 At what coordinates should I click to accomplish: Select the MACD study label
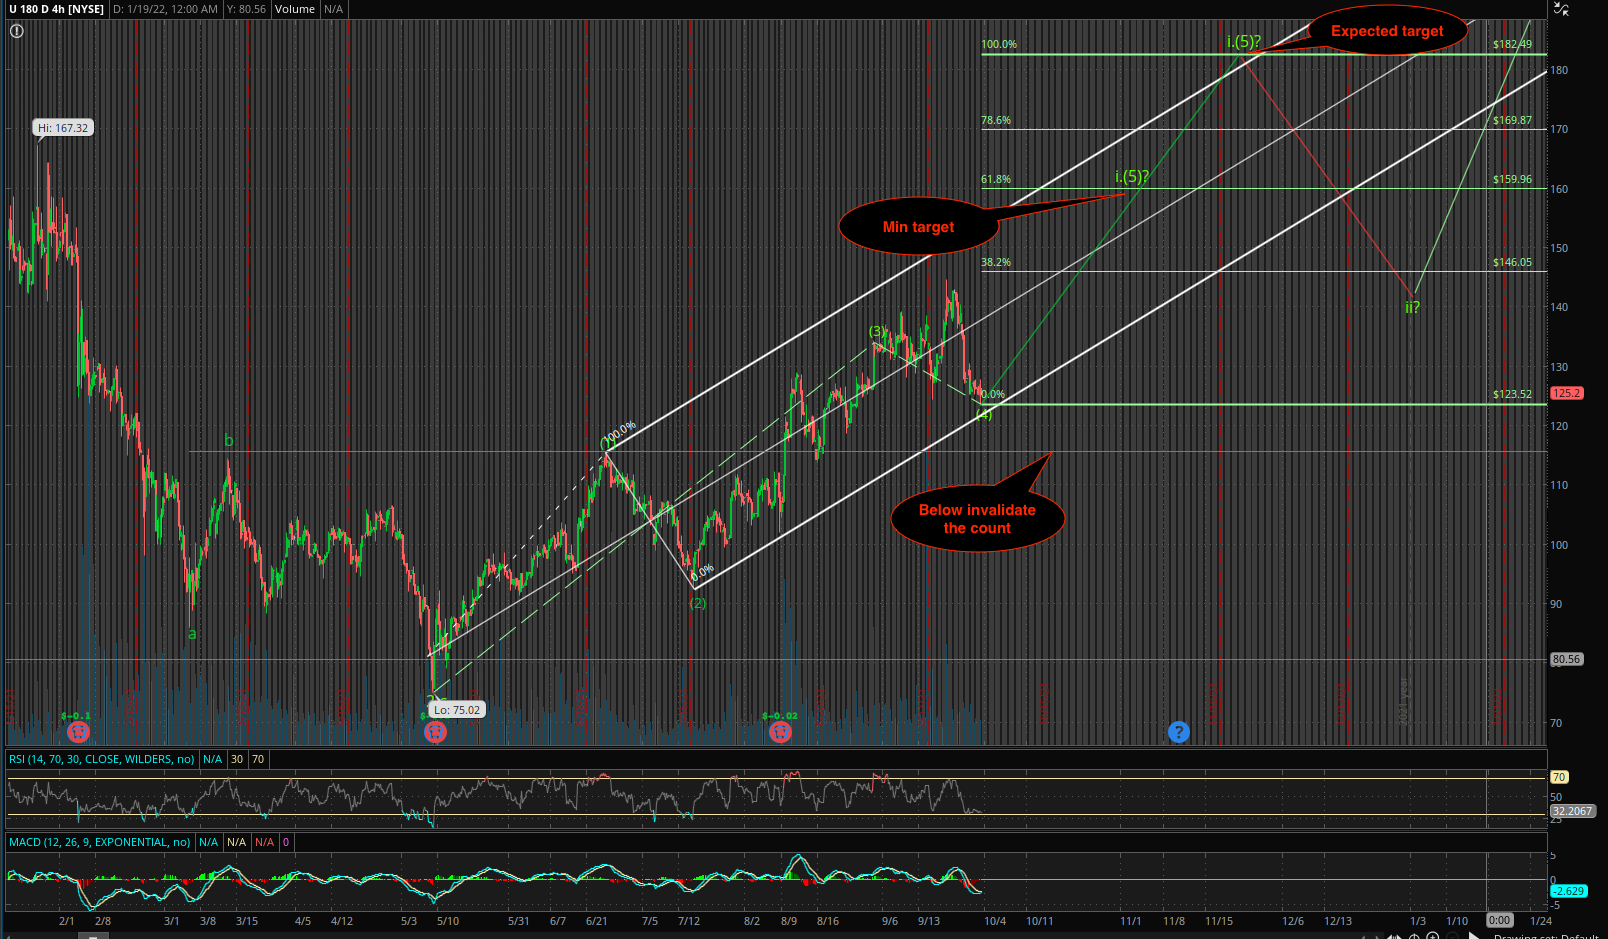point(100,842)
